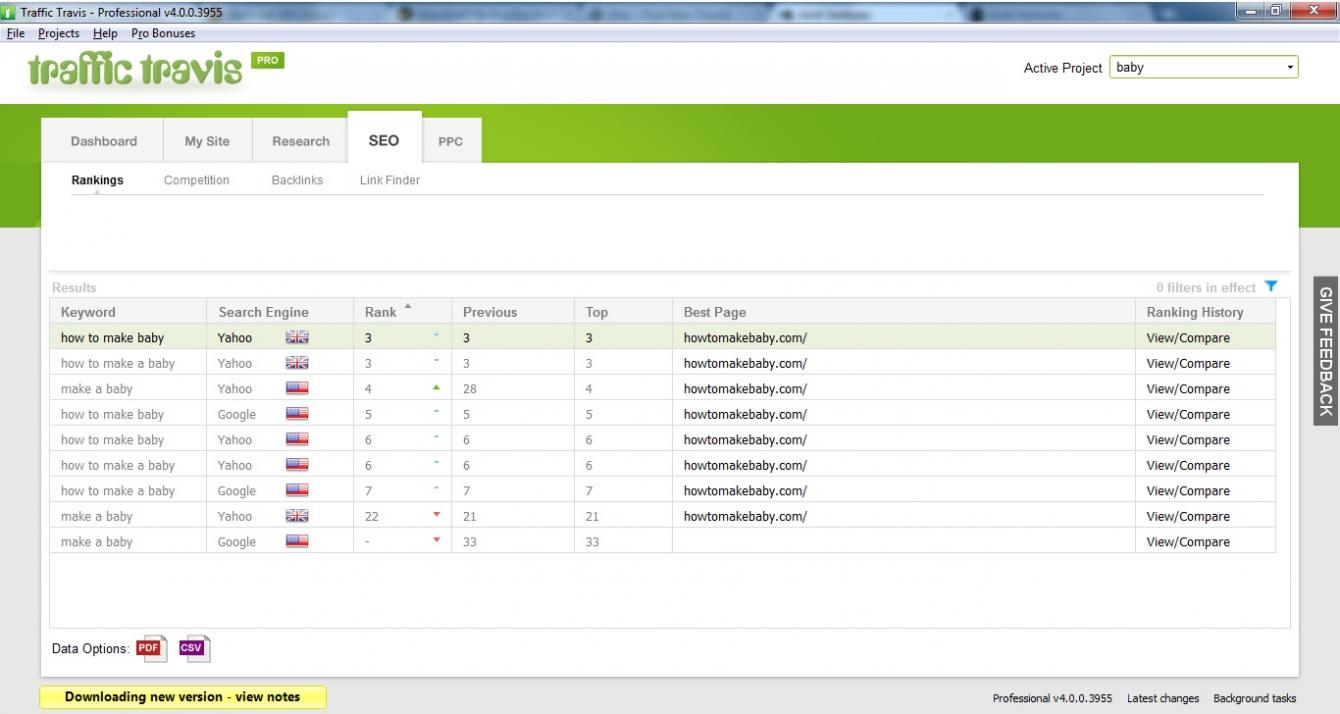Image resolution: width=1340 pixels, height=714 pixels.
Task: Select the Rankings sub-tab
Action: 97,180
